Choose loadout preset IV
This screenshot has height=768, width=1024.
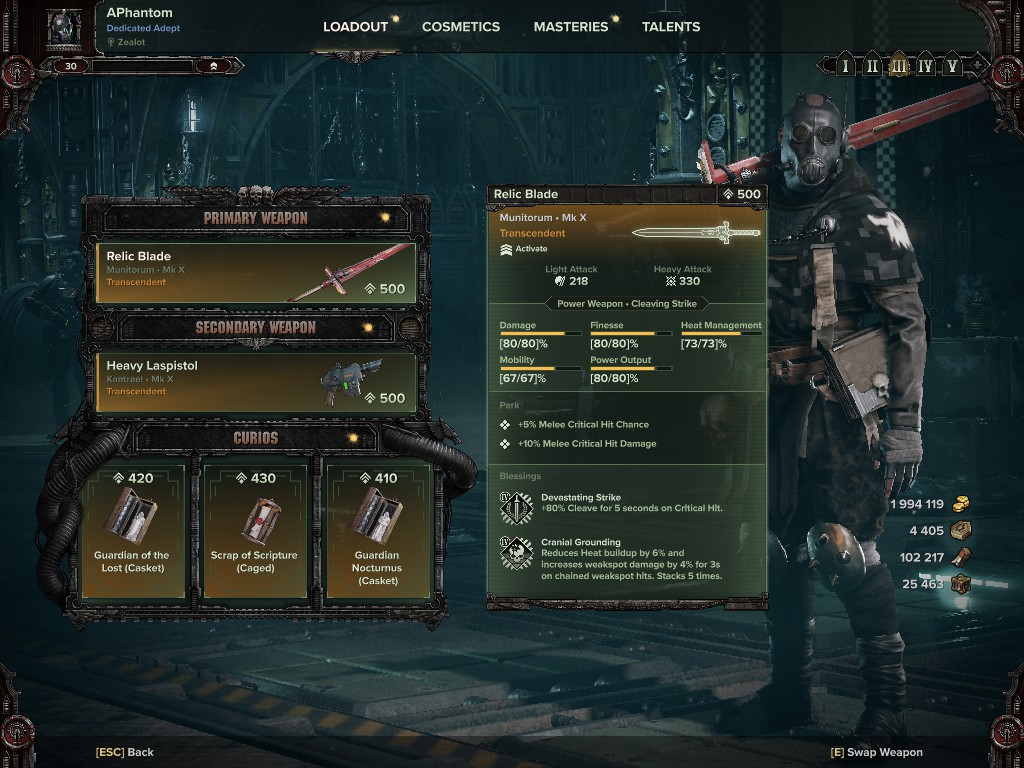coord(925,65)
